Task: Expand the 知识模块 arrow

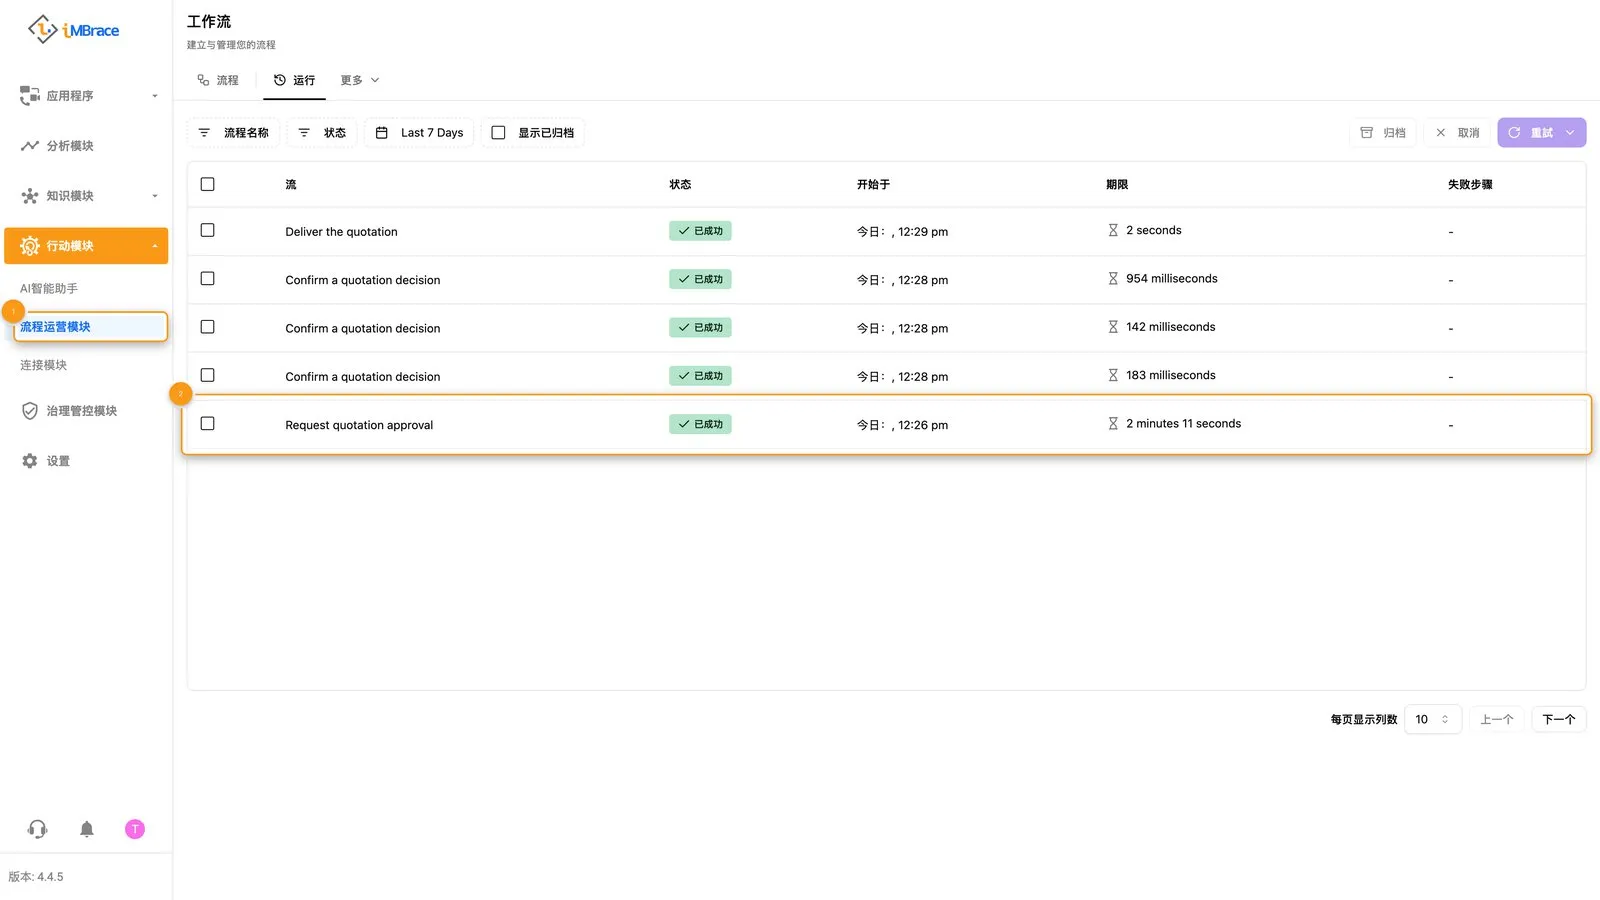Action: point(155,196)
